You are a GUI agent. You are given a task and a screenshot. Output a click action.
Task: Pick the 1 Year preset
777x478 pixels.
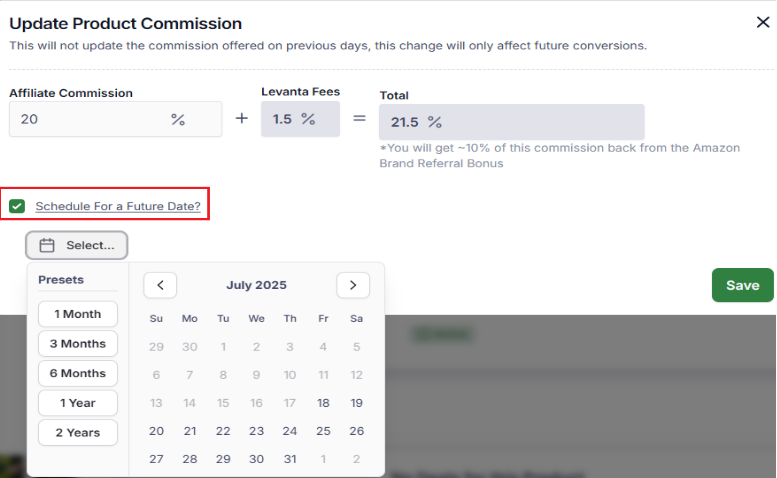pyautogui.click(x=78, y=403)
